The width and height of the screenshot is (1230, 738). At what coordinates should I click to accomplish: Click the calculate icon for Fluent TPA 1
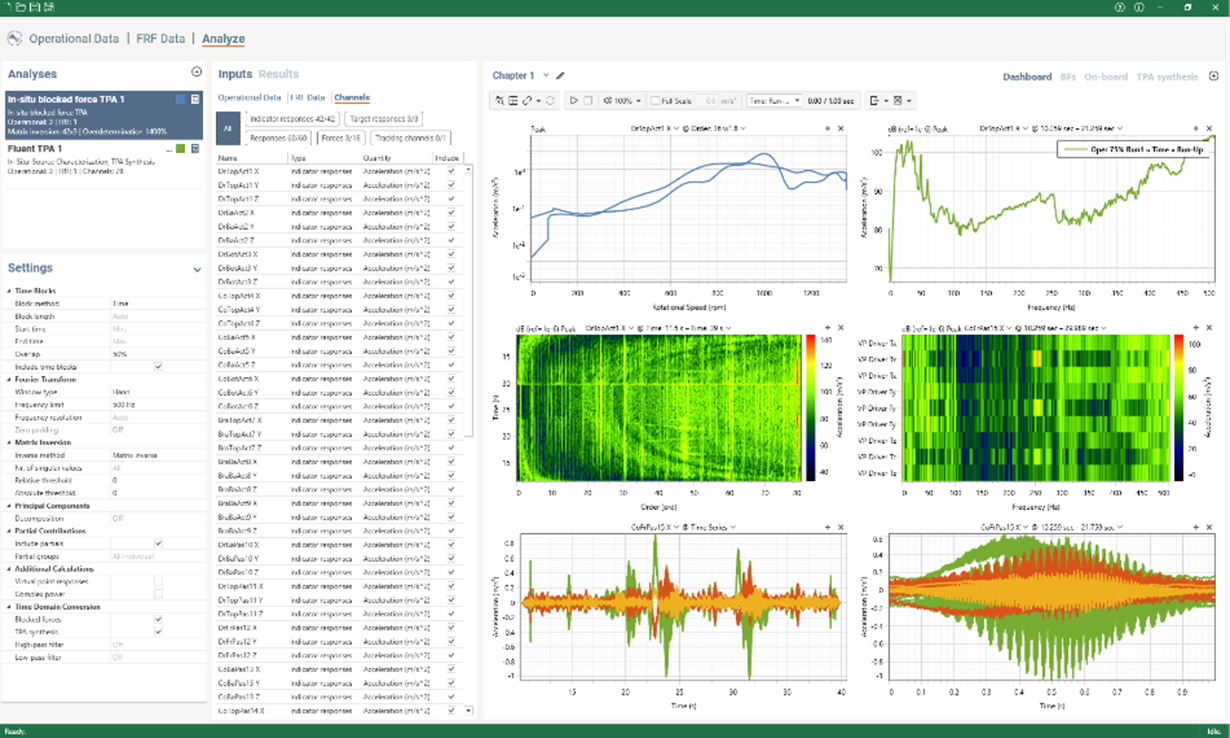(x=195, y=149)
